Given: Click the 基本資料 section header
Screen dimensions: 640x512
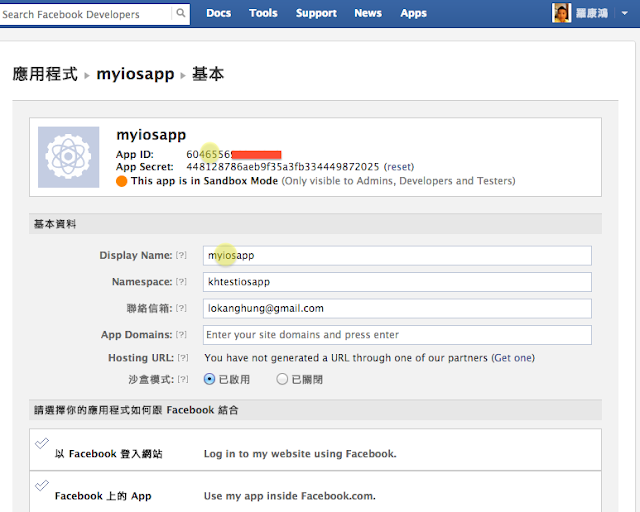Looking at the screenshot, I should [315, 224].
